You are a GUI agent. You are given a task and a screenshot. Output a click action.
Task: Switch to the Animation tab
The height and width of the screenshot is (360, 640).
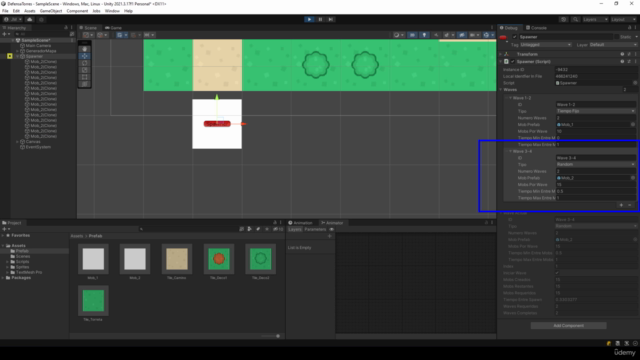tap(300, 223)
